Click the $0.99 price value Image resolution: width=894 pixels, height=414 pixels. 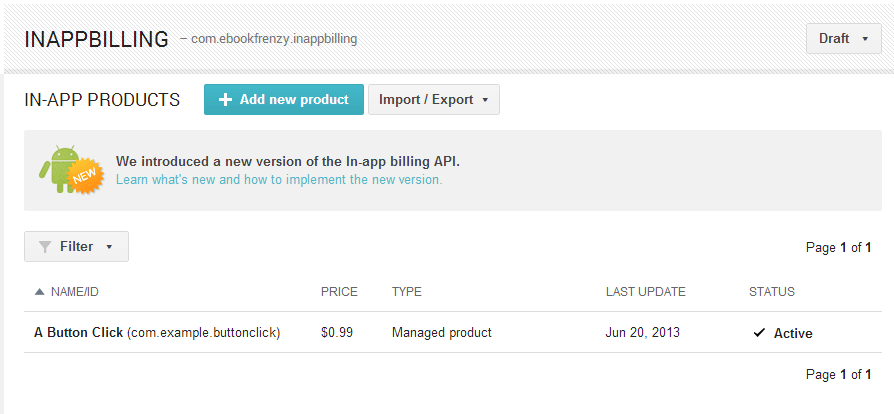pos(337,333)
